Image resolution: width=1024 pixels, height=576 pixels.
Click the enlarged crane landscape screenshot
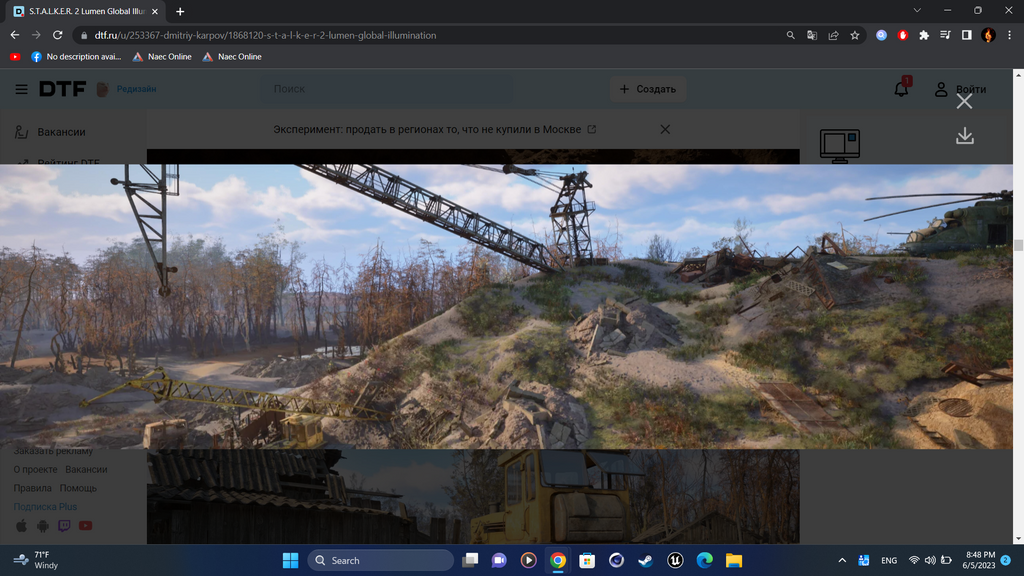(506, 306)
